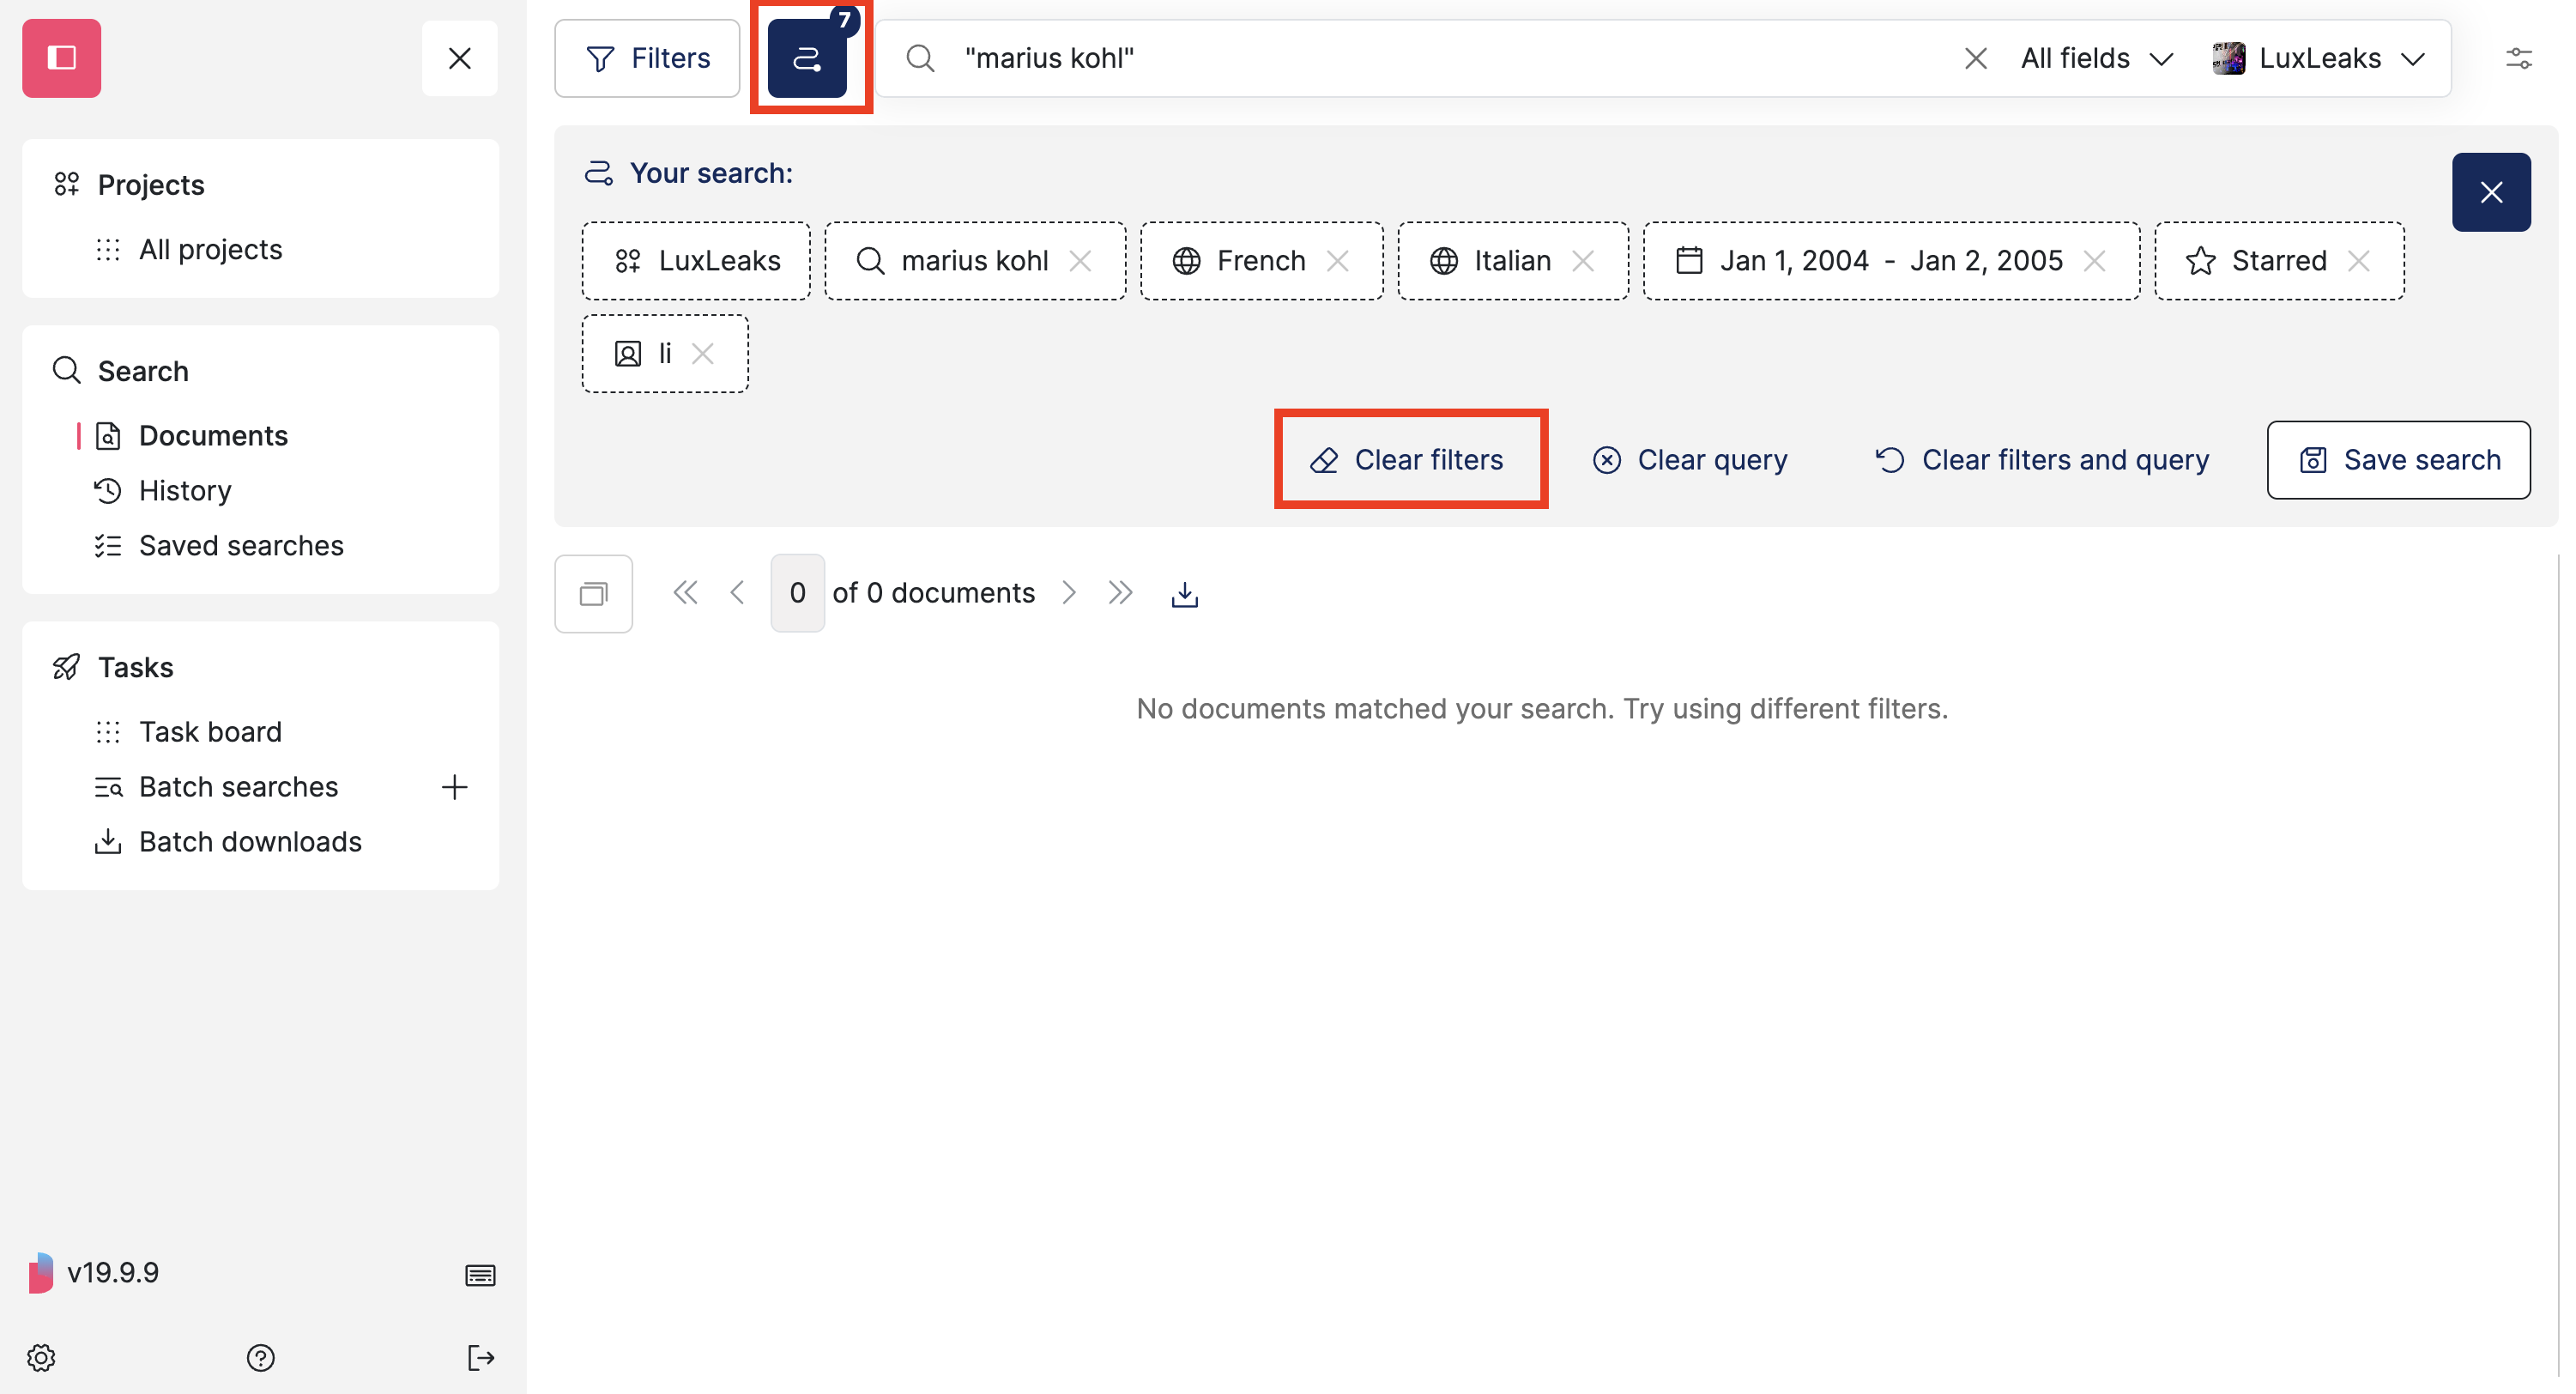
Task: Clear filters and query together
Action: [2044, 459]
